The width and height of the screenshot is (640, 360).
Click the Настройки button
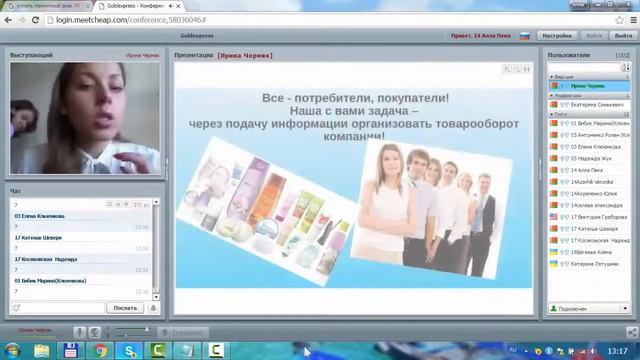[x=557, y=36]
